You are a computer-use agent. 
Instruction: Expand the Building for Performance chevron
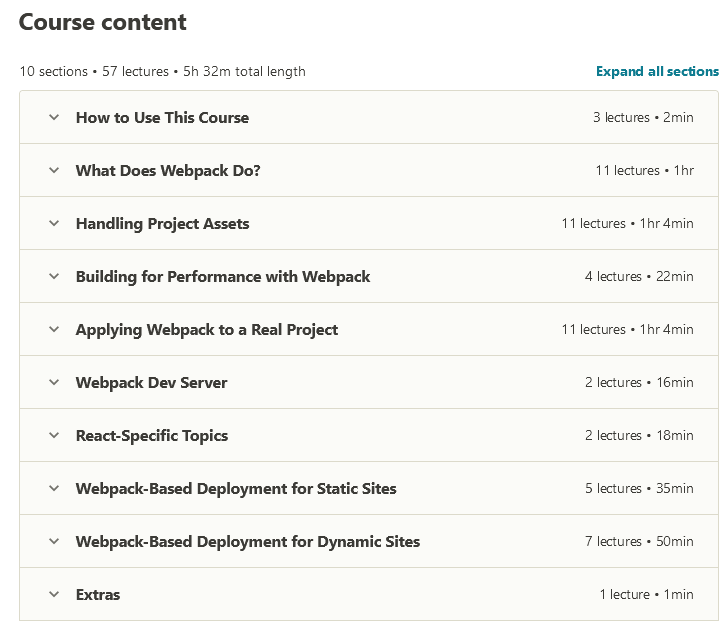coord(54,276)
